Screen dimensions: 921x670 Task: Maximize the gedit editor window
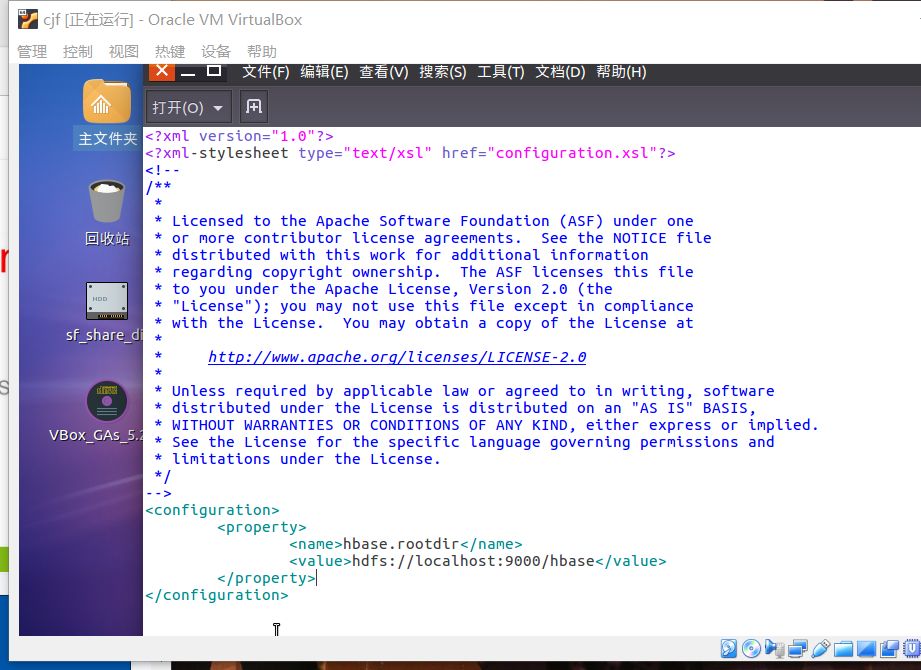214,72
